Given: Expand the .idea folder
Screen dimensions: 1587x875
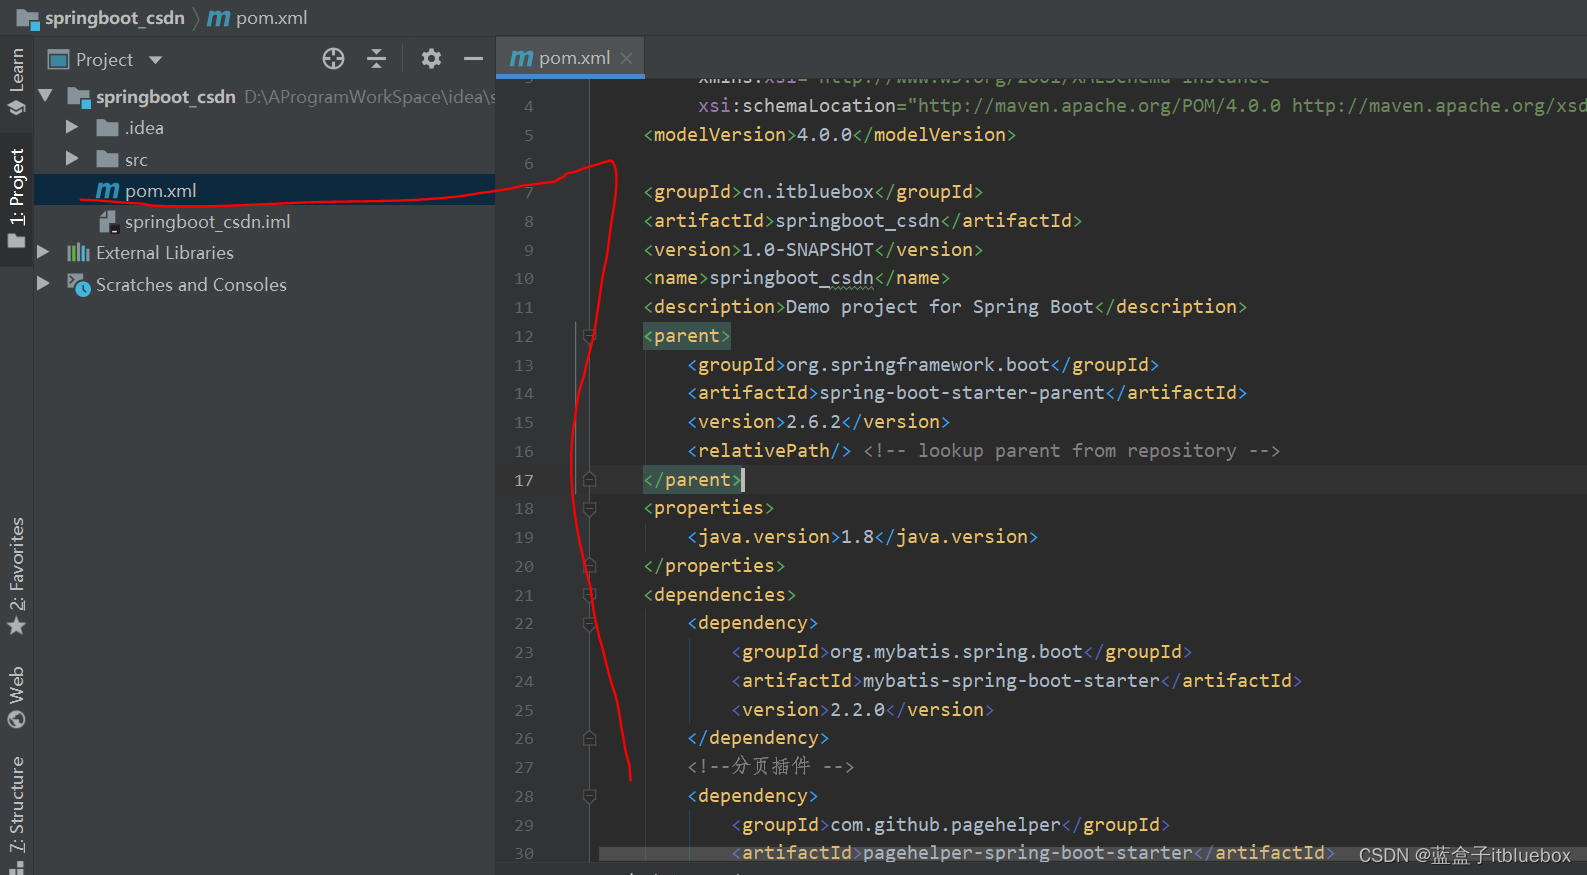Looking at the screenshot, I should (72, 127).
